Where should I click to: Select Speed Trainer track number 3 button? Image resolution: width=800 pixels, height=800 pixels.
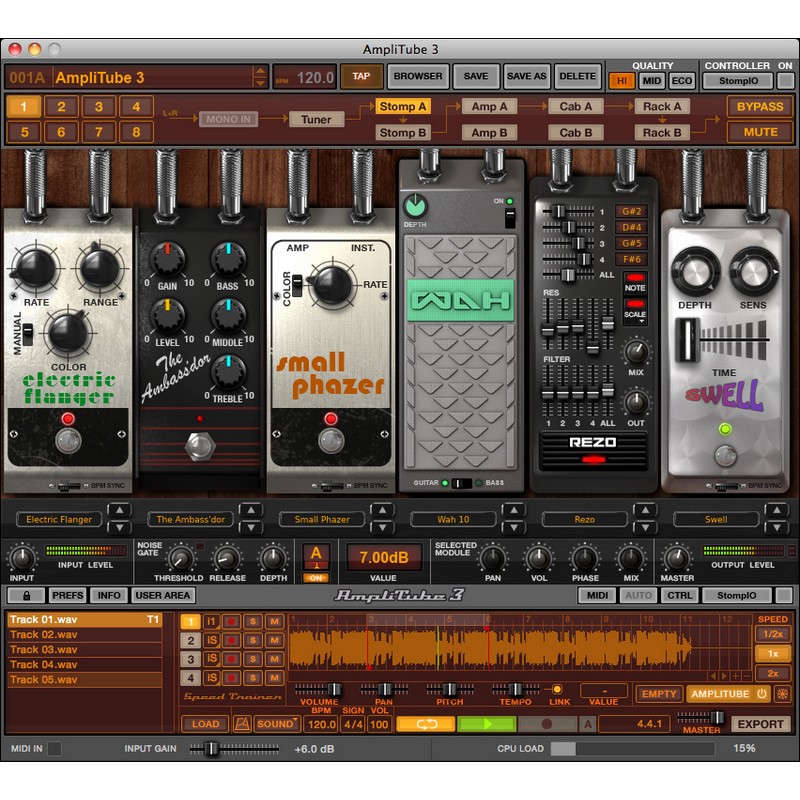tap(190, 659)
